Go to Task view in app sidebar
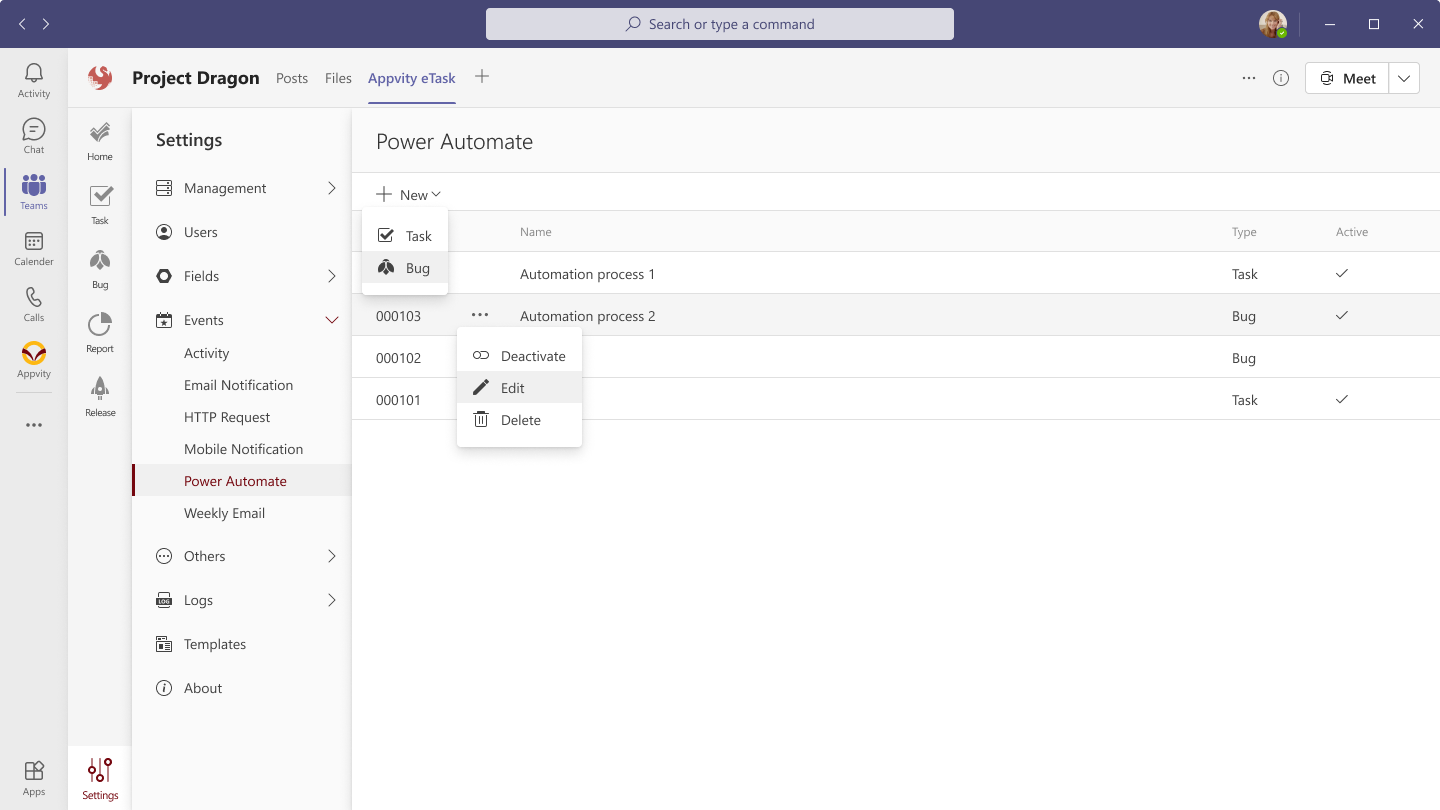Image resolution: width=1440 pixels, height=810 pixels. coord(100,205)
